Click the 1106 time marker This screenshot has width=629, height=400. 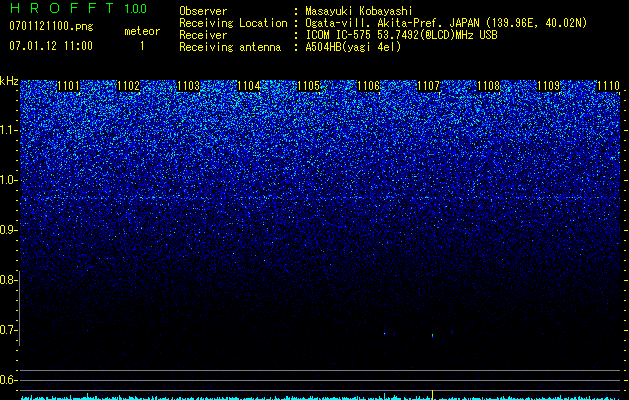(369, 86)
